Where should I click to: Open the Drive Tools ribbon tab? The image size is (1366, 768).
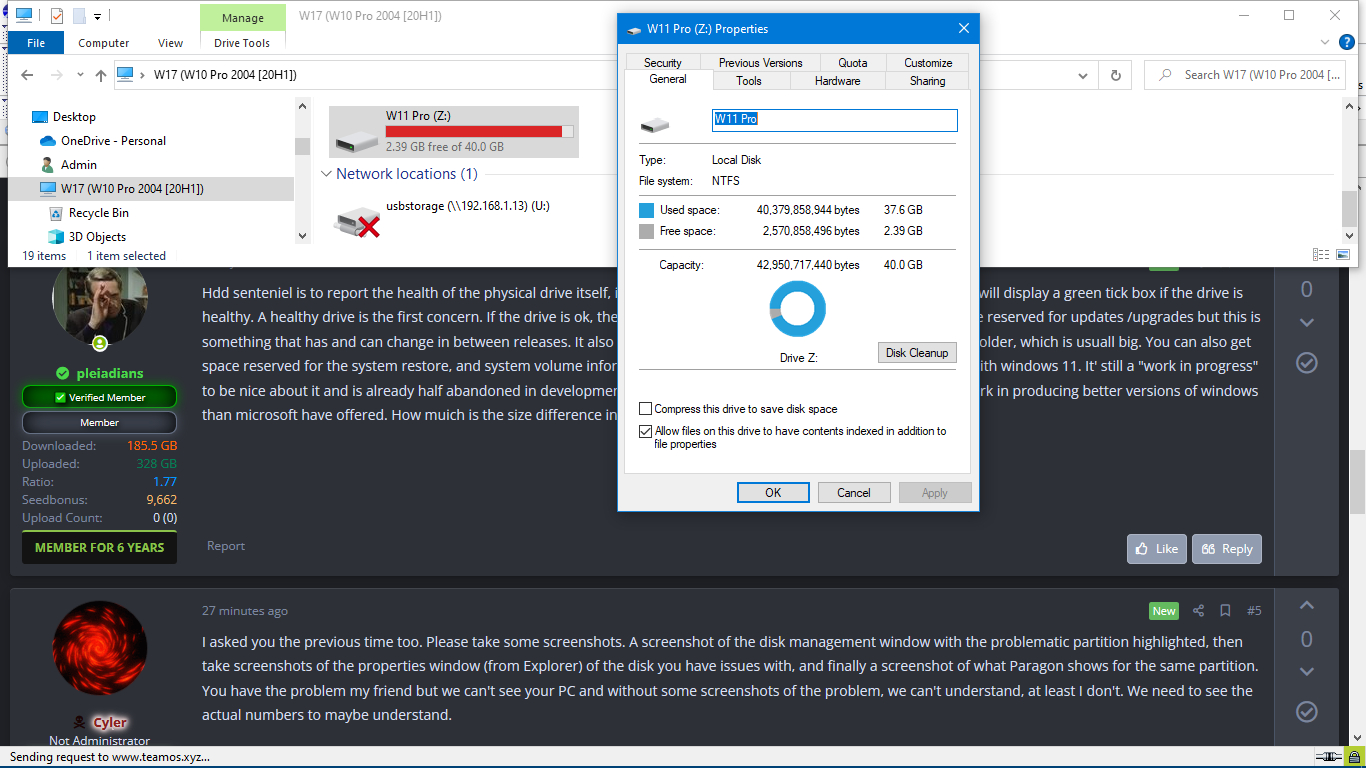click(x=242, y=43)
